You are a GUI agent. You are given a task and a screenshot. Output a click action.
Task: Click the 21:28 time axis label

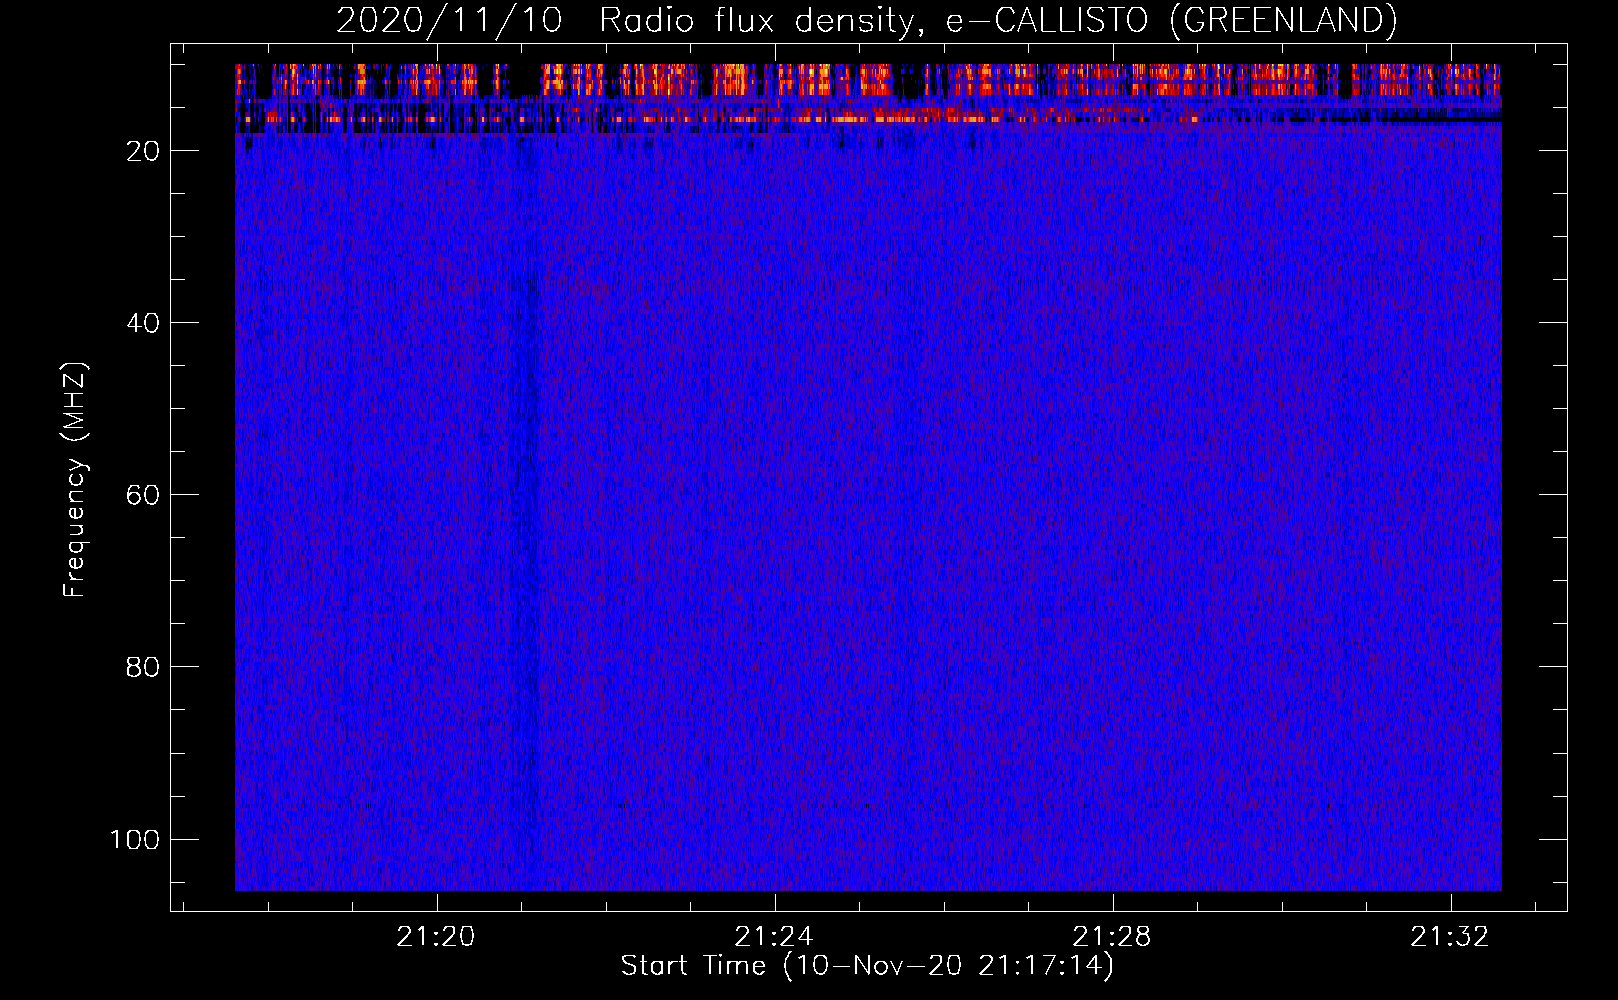[x=1112, y=937]
